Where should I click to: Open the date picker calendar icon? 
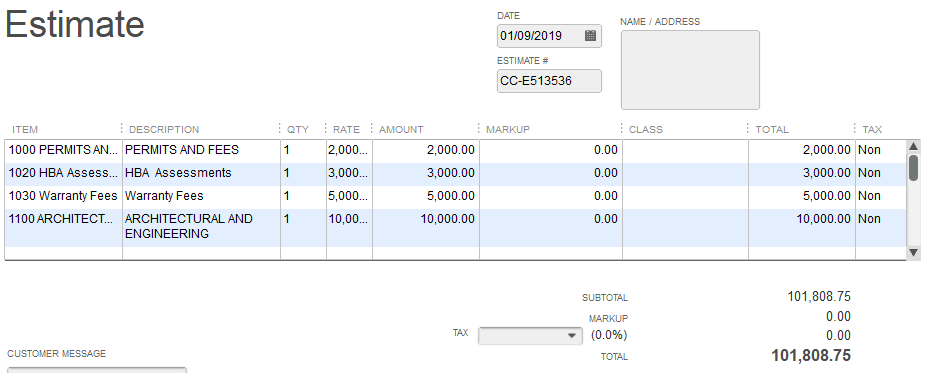[x=590, y=35]
